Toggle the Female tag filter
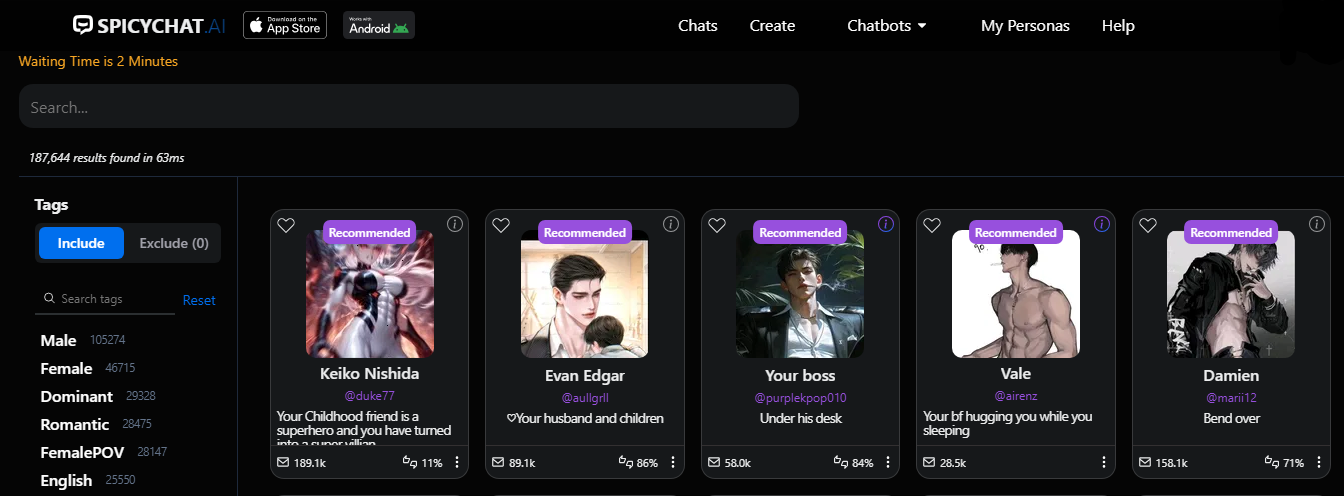This screenshot has width=1344, height=496. click(66, 368)
